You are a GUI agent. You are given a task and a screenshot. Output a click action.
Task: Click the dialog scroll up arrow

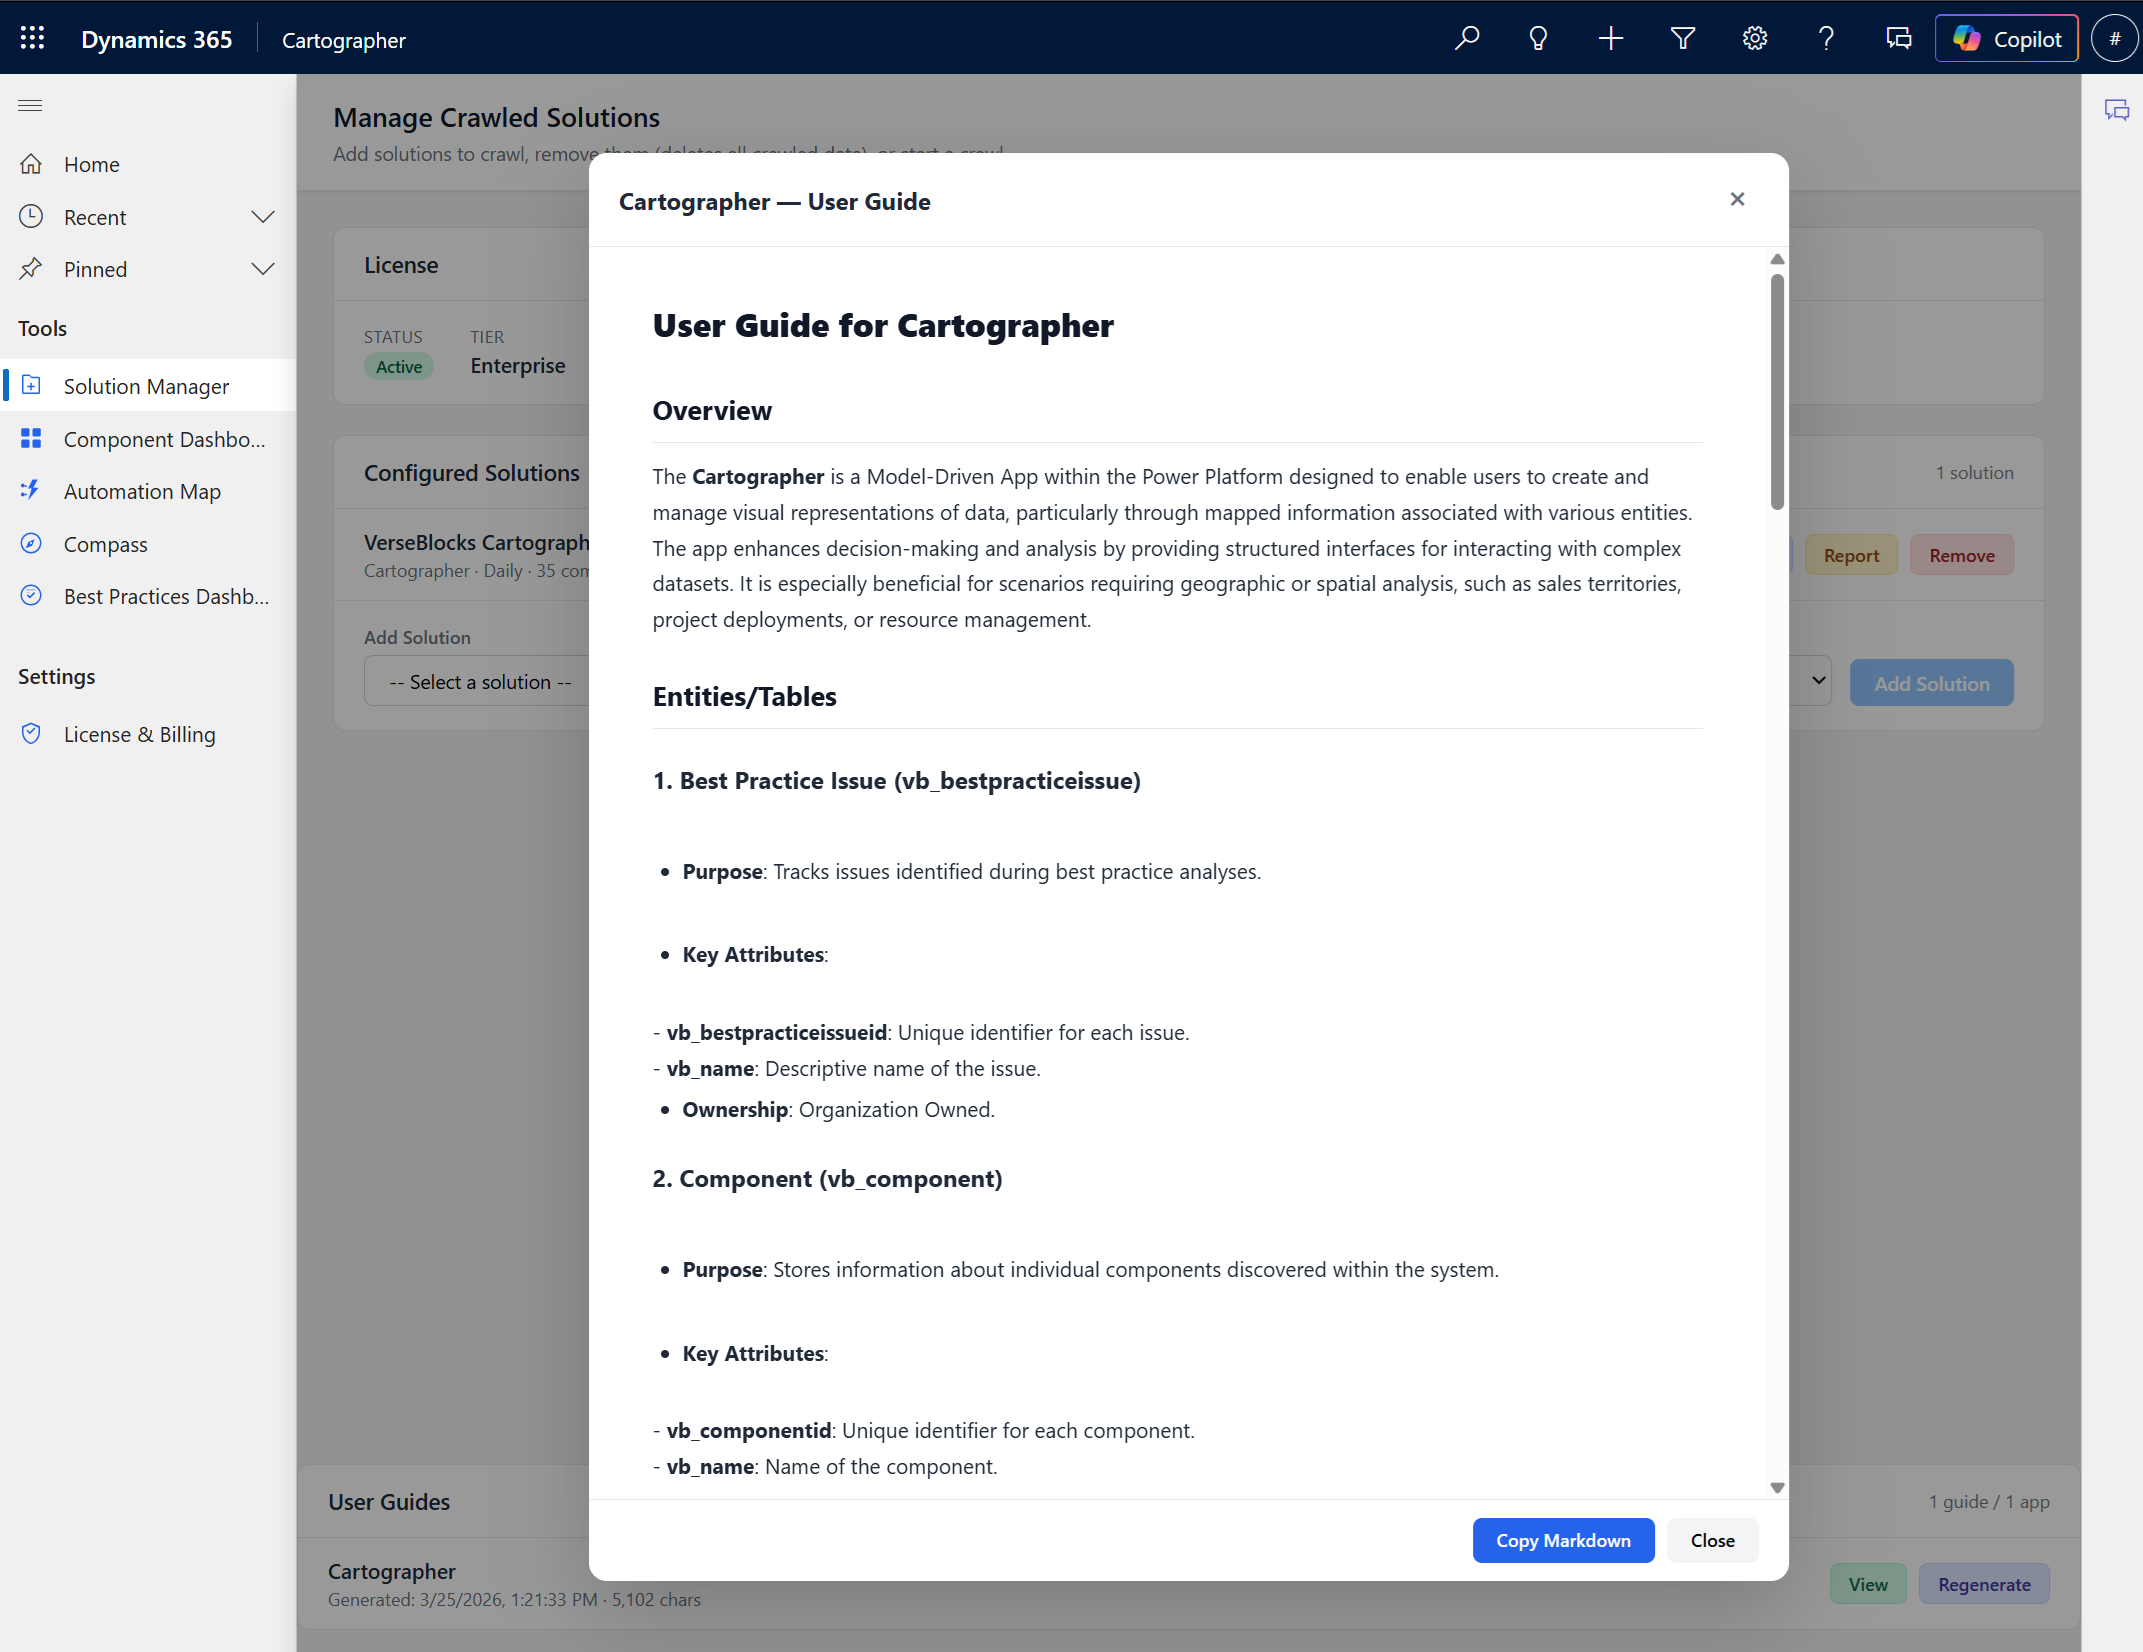[x=1777, y=259]
